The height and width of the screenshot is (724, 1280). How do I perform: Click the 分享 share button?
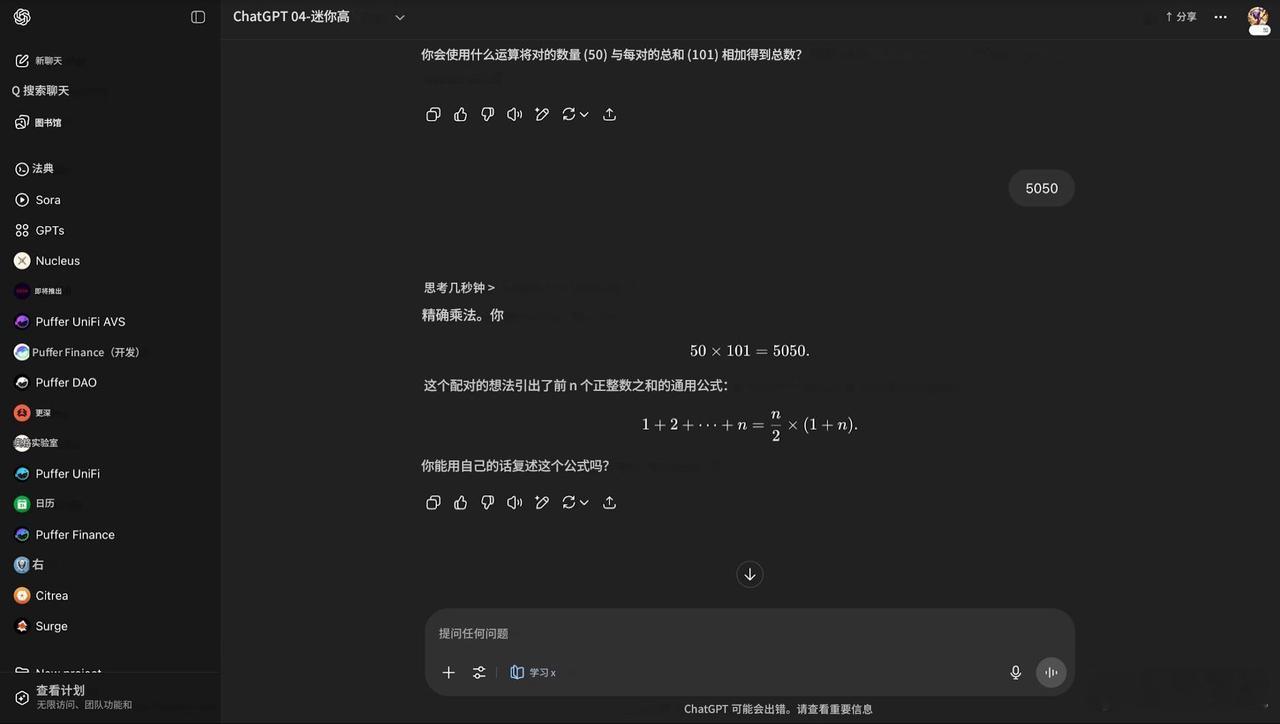click(x=1181, y=17)
